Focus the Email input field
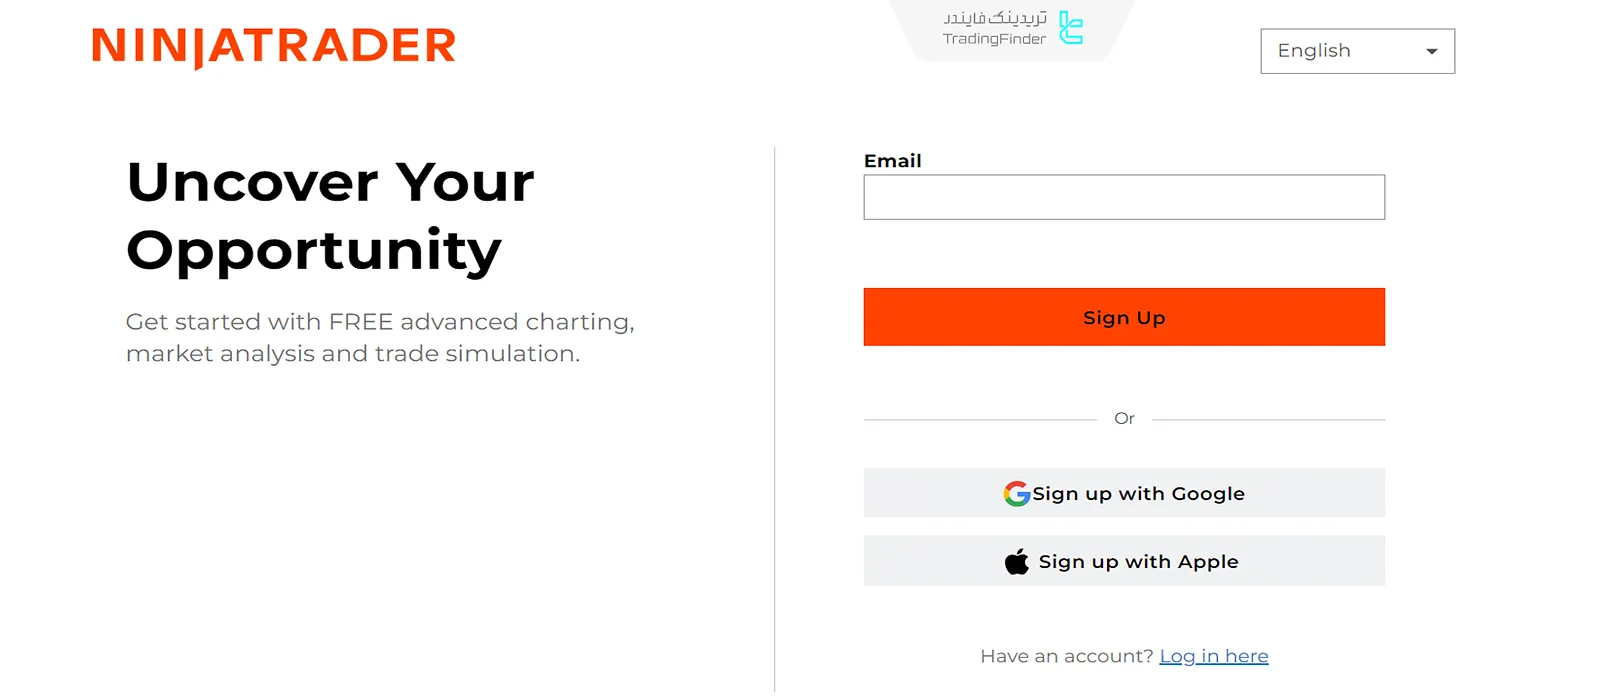1600x700 pixels. 1123,197
